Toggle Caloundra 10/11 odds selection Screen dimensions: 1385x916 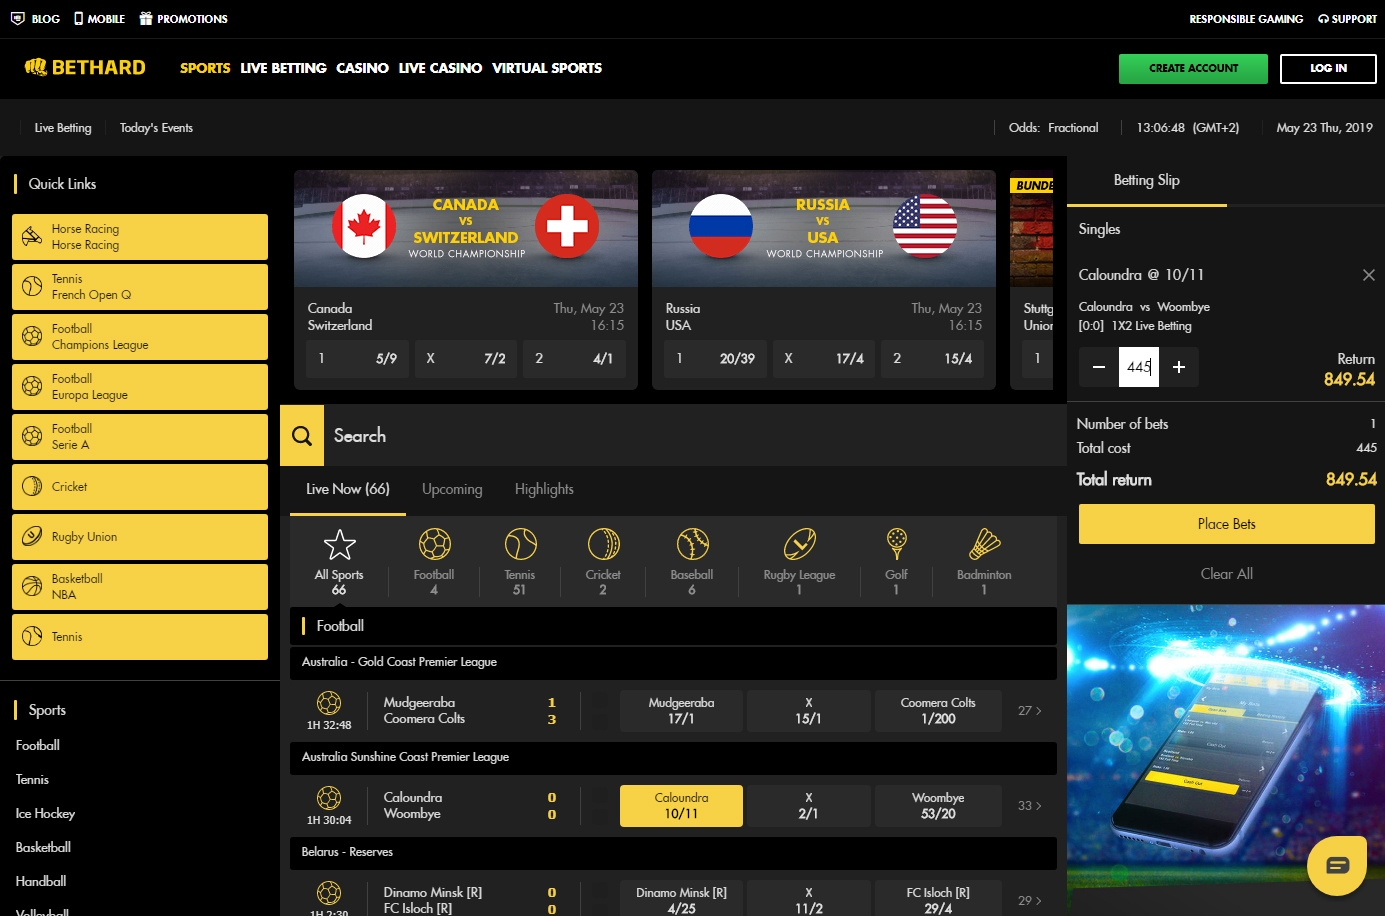pyautogui.click(x=681, y=806)
